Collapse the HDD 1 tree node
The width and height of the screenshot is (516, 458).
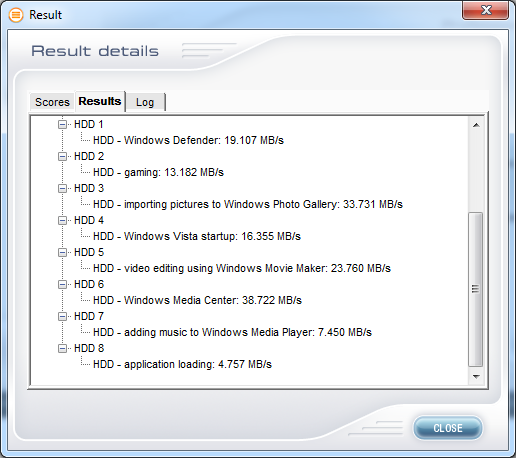point(62,124)
